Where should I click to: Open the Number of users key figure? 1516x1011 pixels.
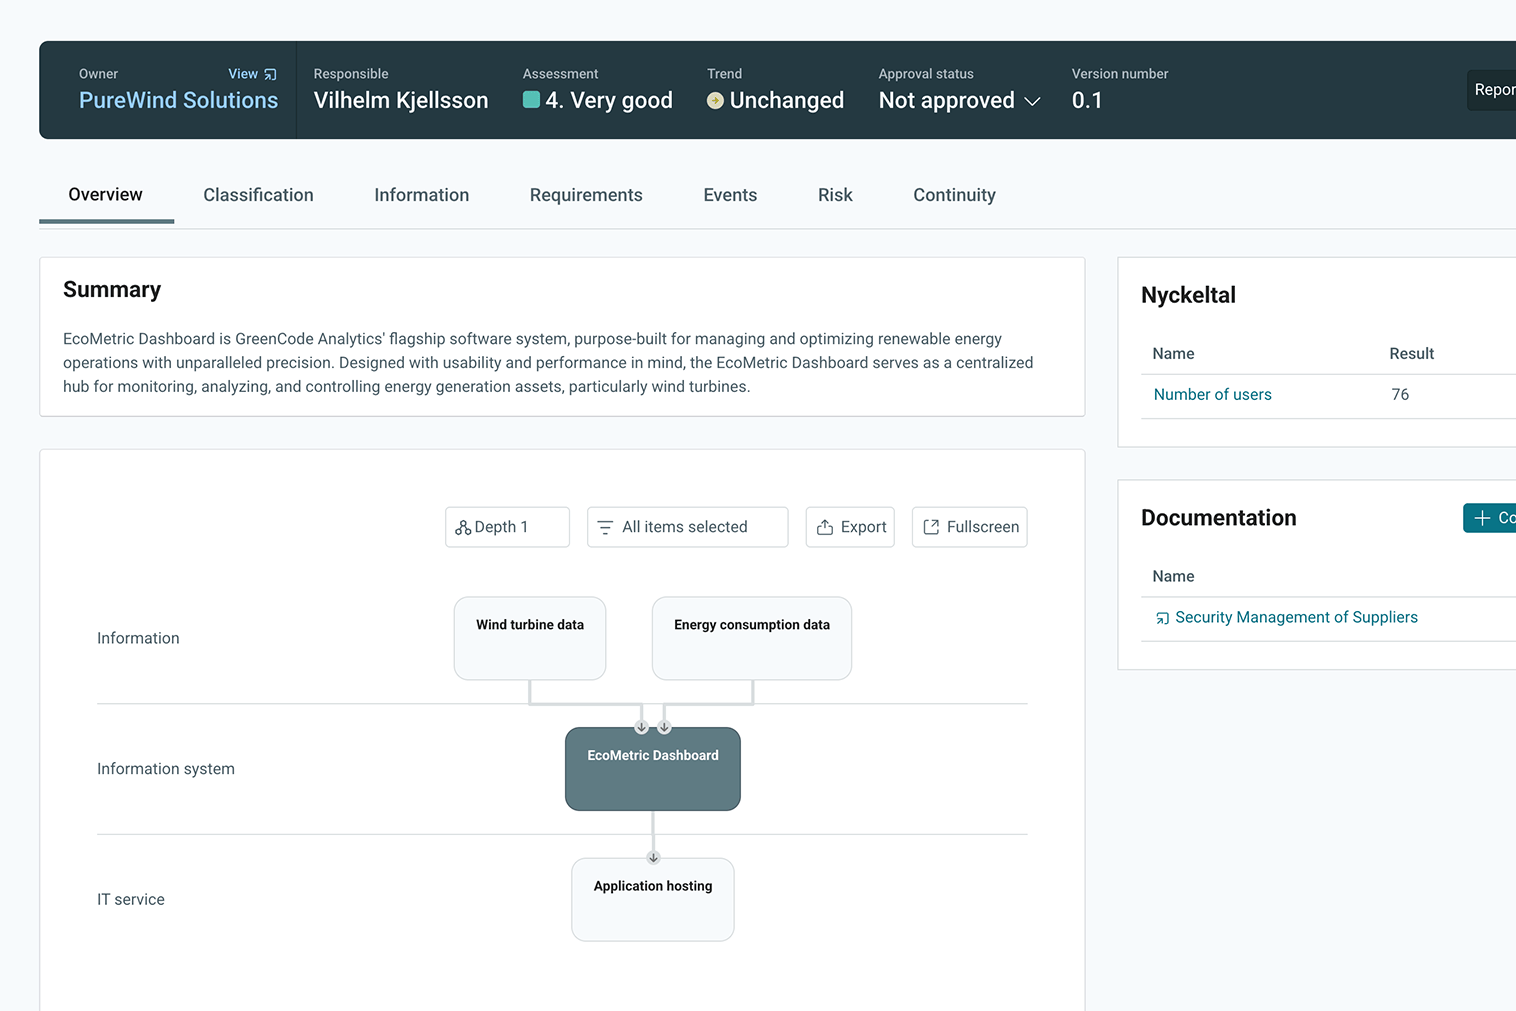click(1212, 395)
